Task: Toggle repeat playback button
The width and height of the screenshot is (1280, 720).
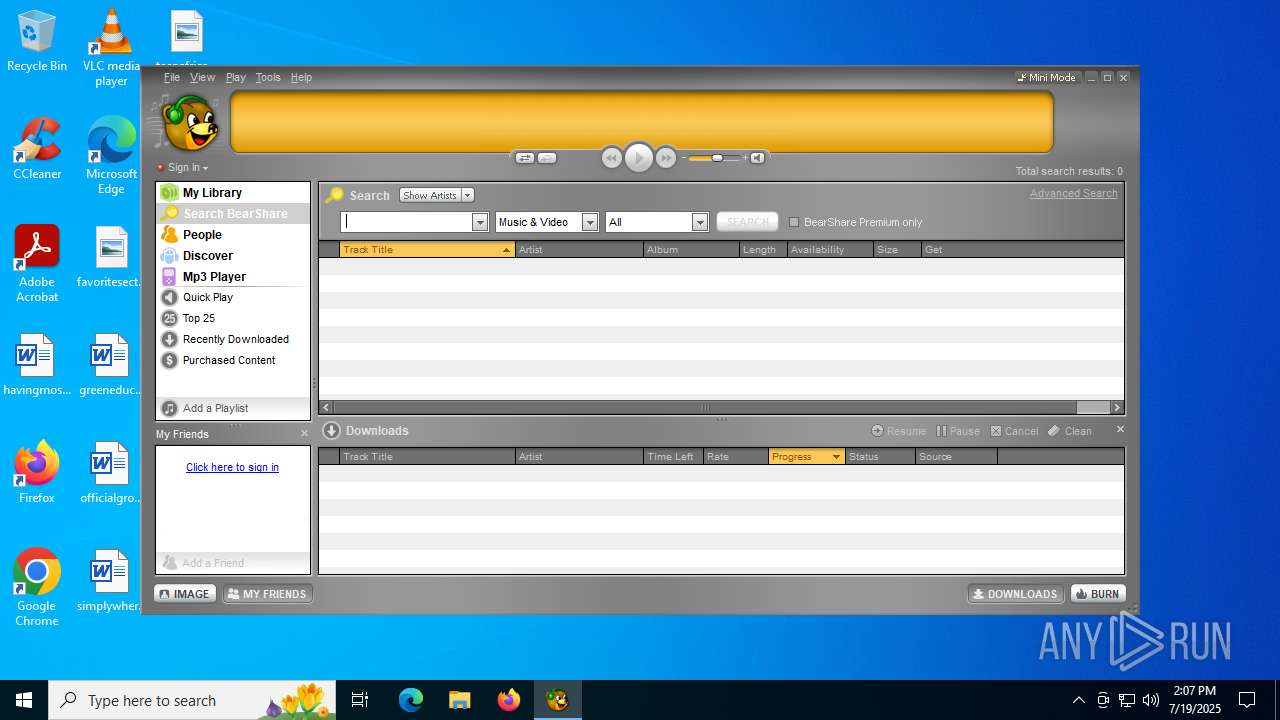Action: click(x=547, y=158)
